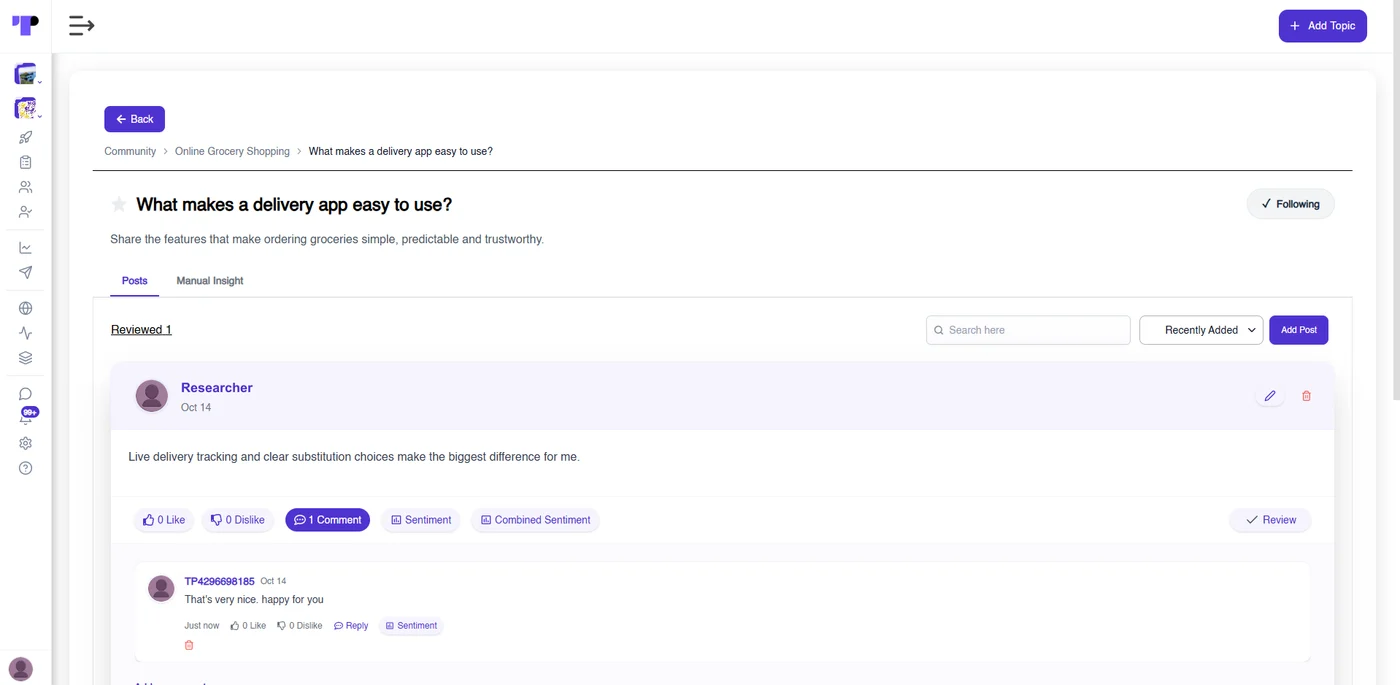Viewport: 1400px width, 685px height.
Task: Switch to the Manual Insight tab
Action: click(210, 281)
